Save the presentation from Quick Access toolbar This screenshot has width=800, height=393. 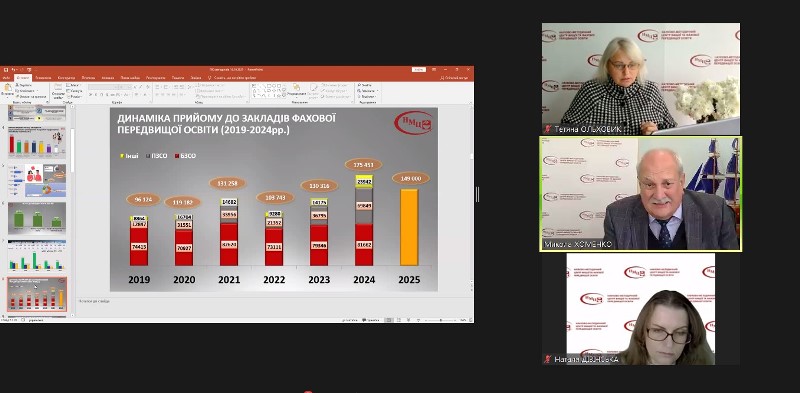(6, 70)
